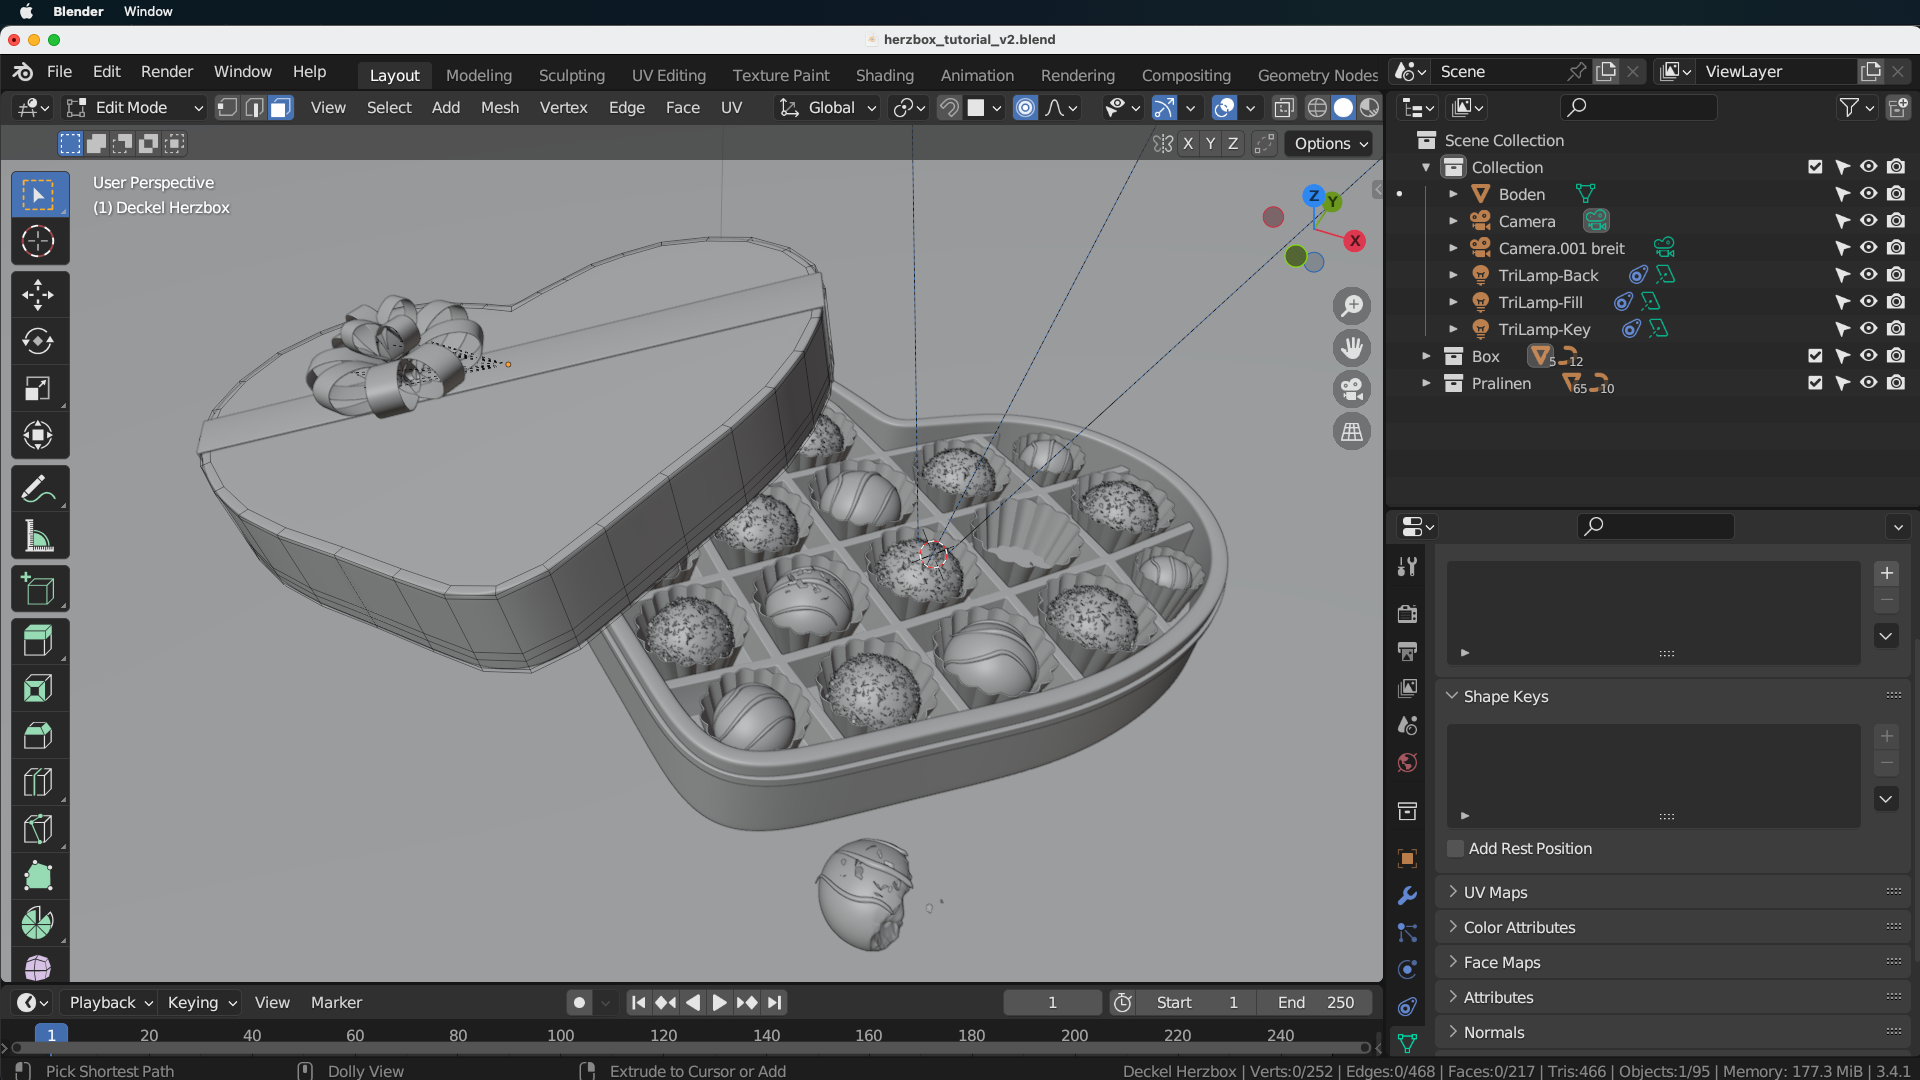Select the Poly Build tool
Image resolution: width=1920 pixels, height=1080 pixels.
[39, 877]
